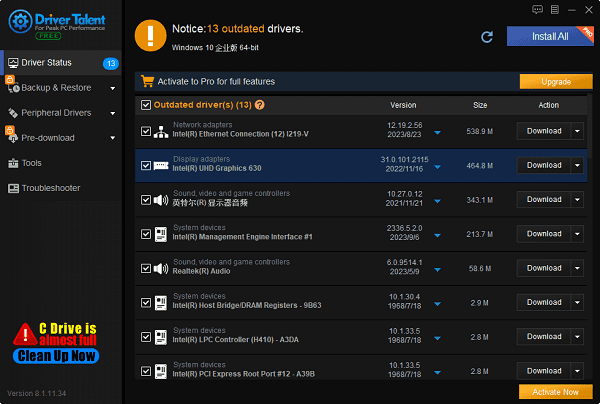The width and height of the screenshot is (600, 404).
Task: Uncheck the LPC Controller (H410) driver
Action: point(146,337)
